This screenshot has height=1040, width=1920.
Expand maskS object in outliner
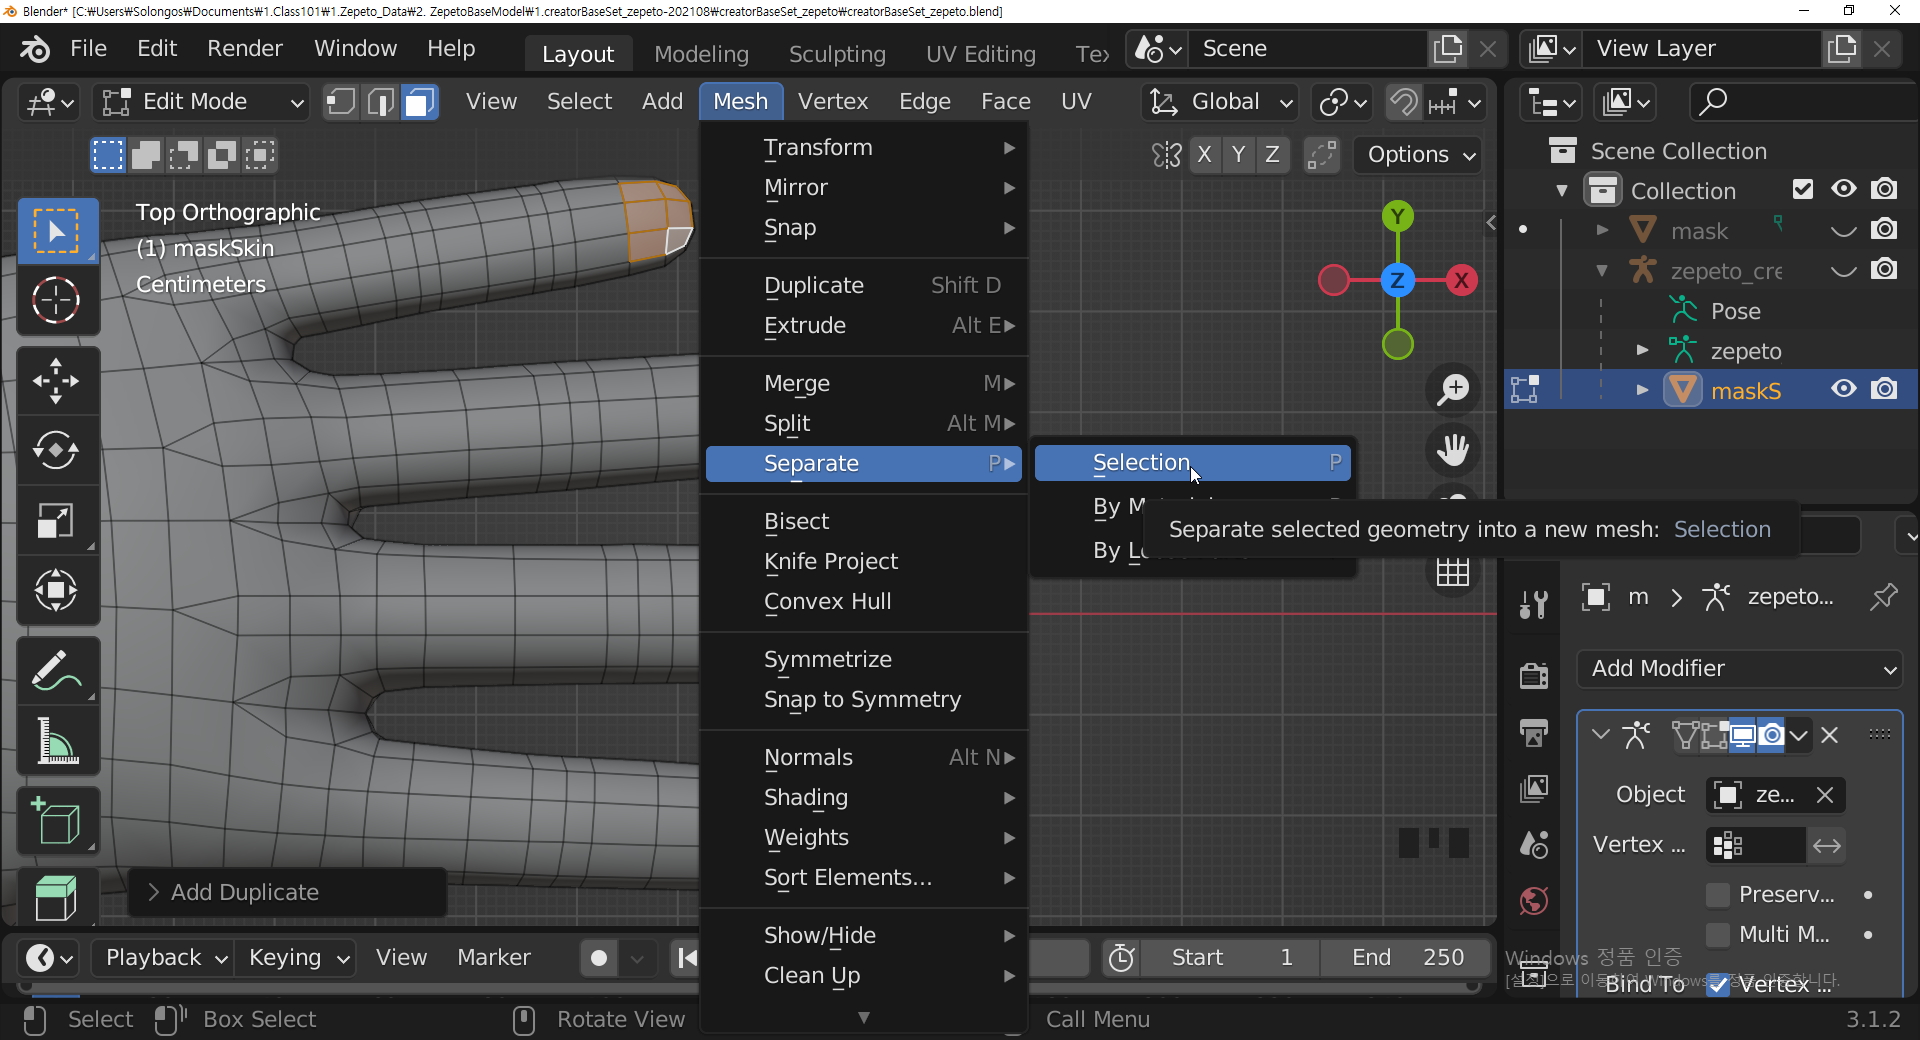(1643, 390)
